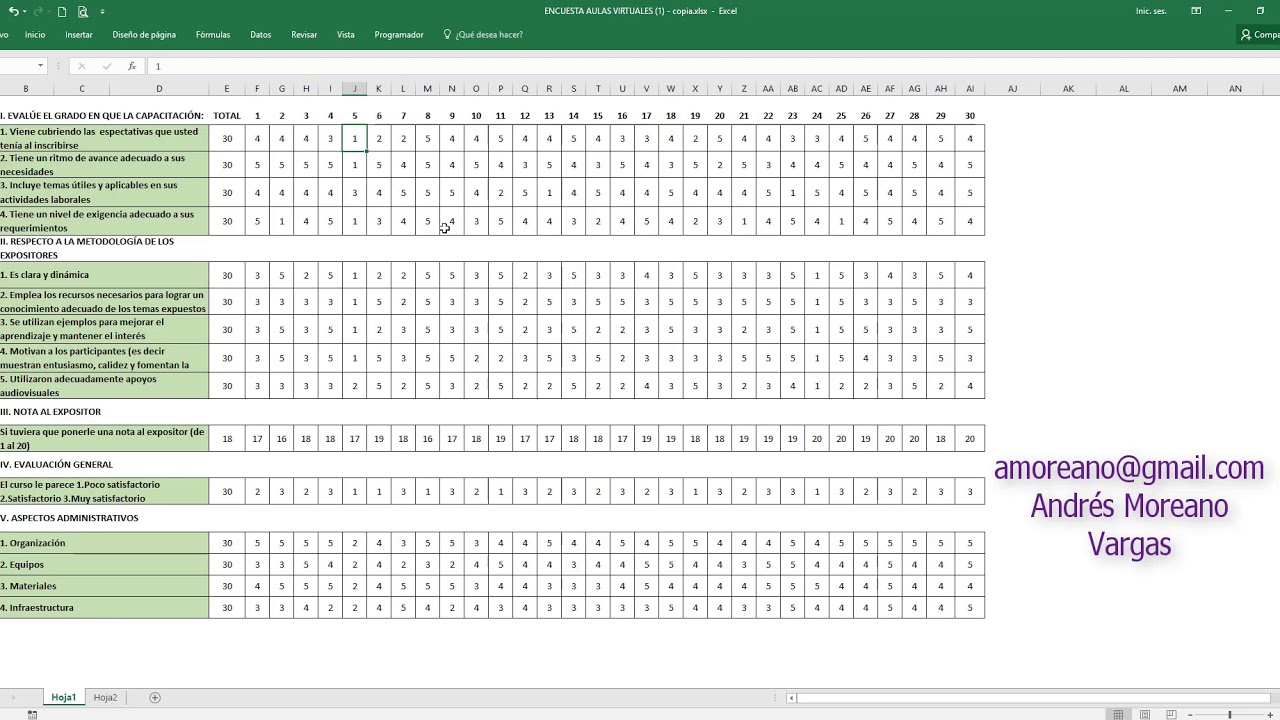Expand Customize Quick Access Toolbar arrow

pyautogui.click(x=102, y=12)
